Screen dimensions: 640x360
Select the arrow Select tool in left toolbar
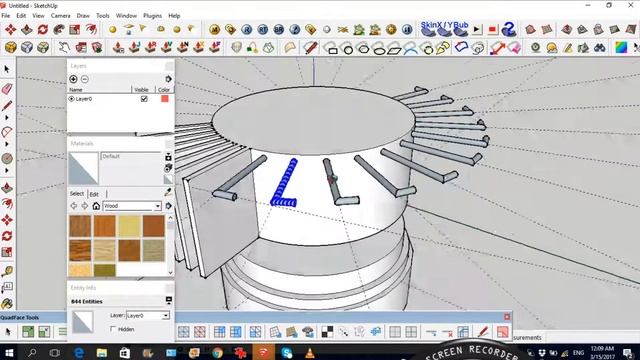(7, 69)
